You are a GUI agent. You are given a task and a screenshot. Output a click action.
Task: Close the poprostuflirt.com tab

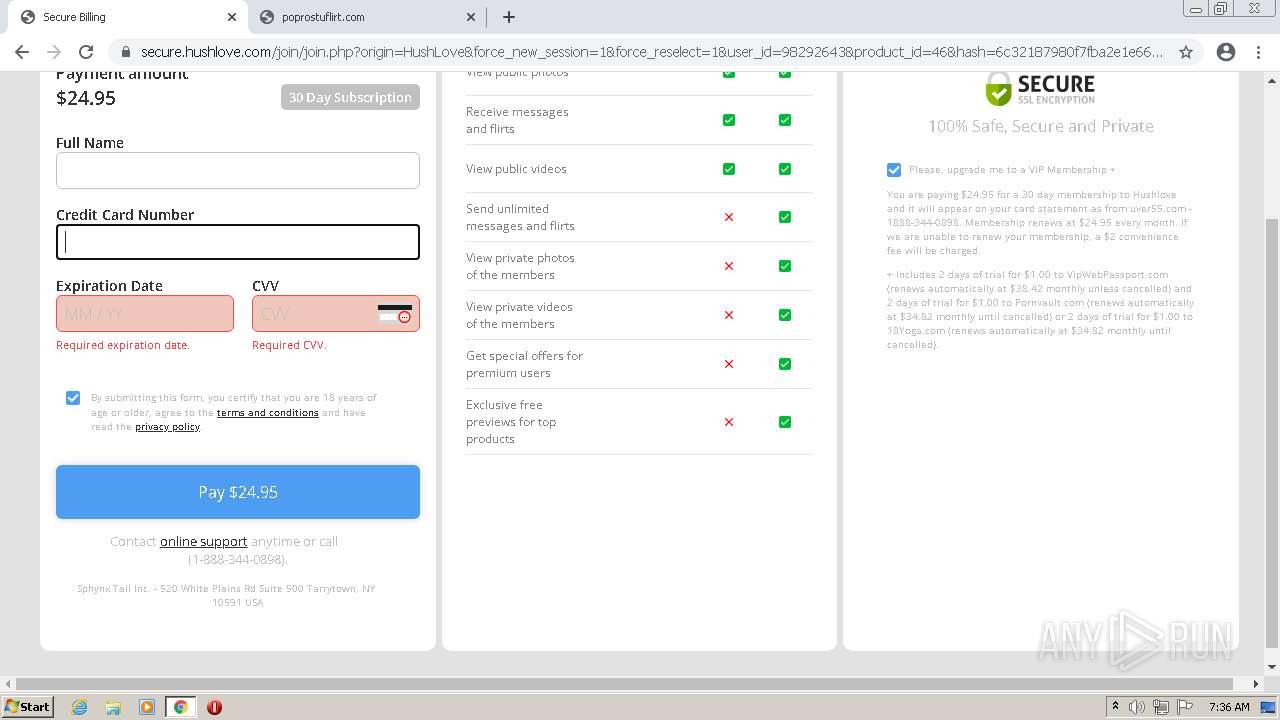472,17
